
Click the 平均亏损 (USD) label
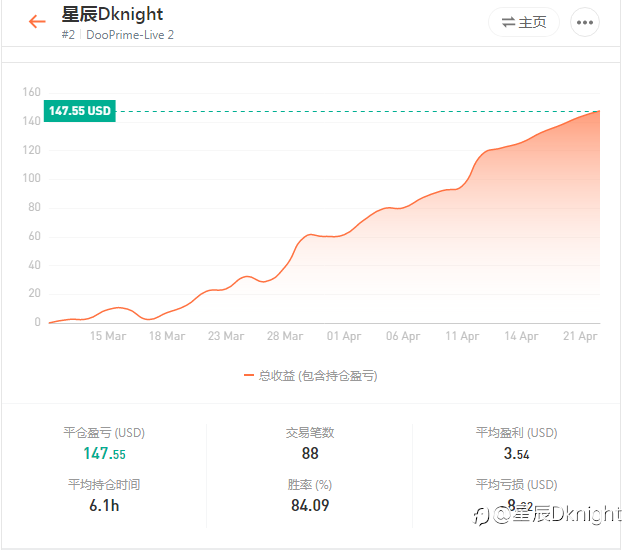pos(517,485)
